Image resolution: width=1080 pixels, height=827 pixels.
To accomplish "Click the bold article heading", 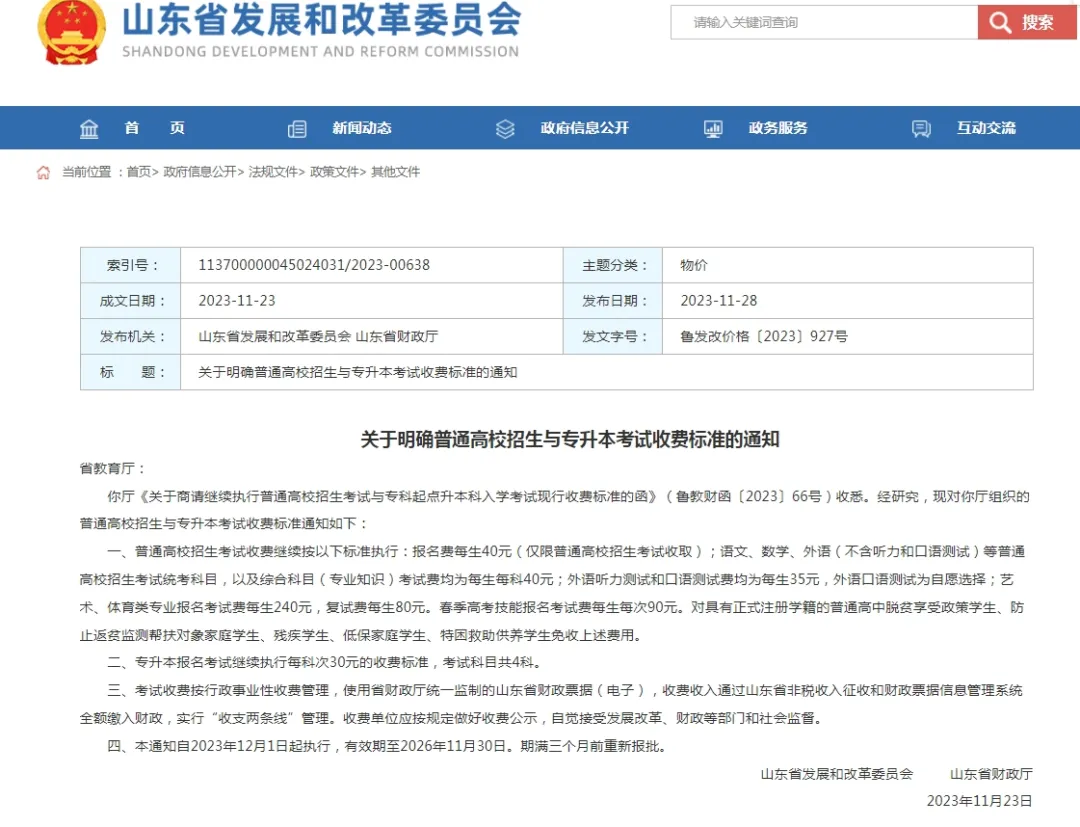I will (x=570, y=439).
